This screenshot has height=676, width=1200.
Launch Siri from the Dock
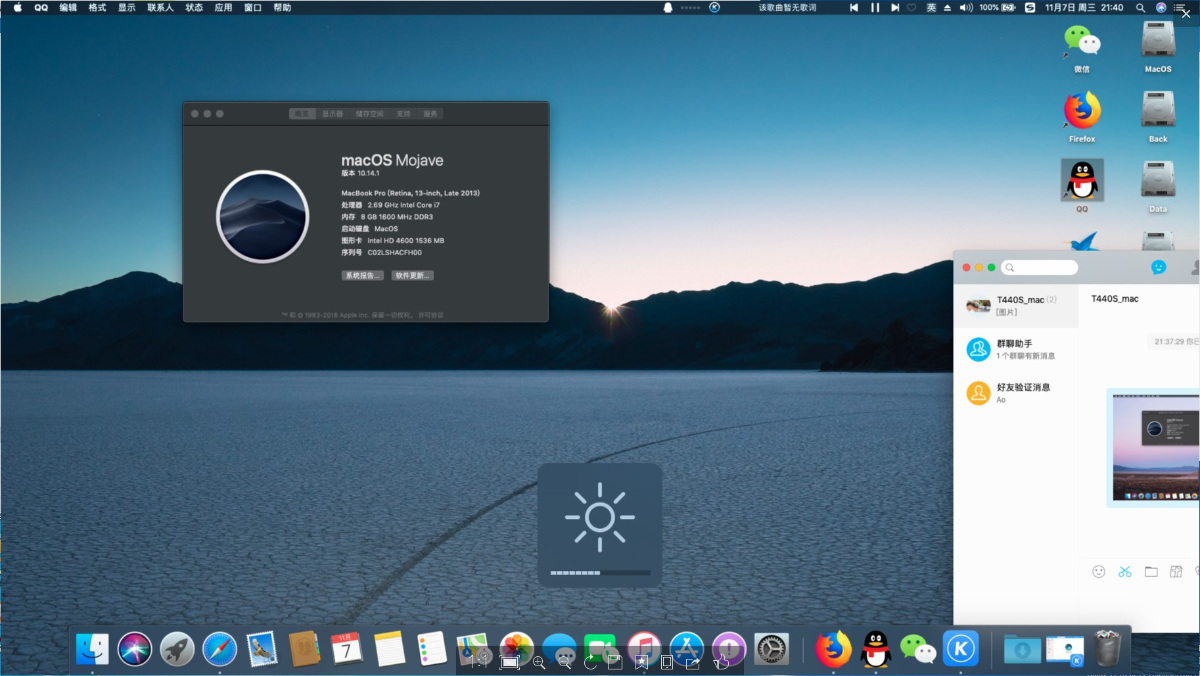(x=135, y=649)
